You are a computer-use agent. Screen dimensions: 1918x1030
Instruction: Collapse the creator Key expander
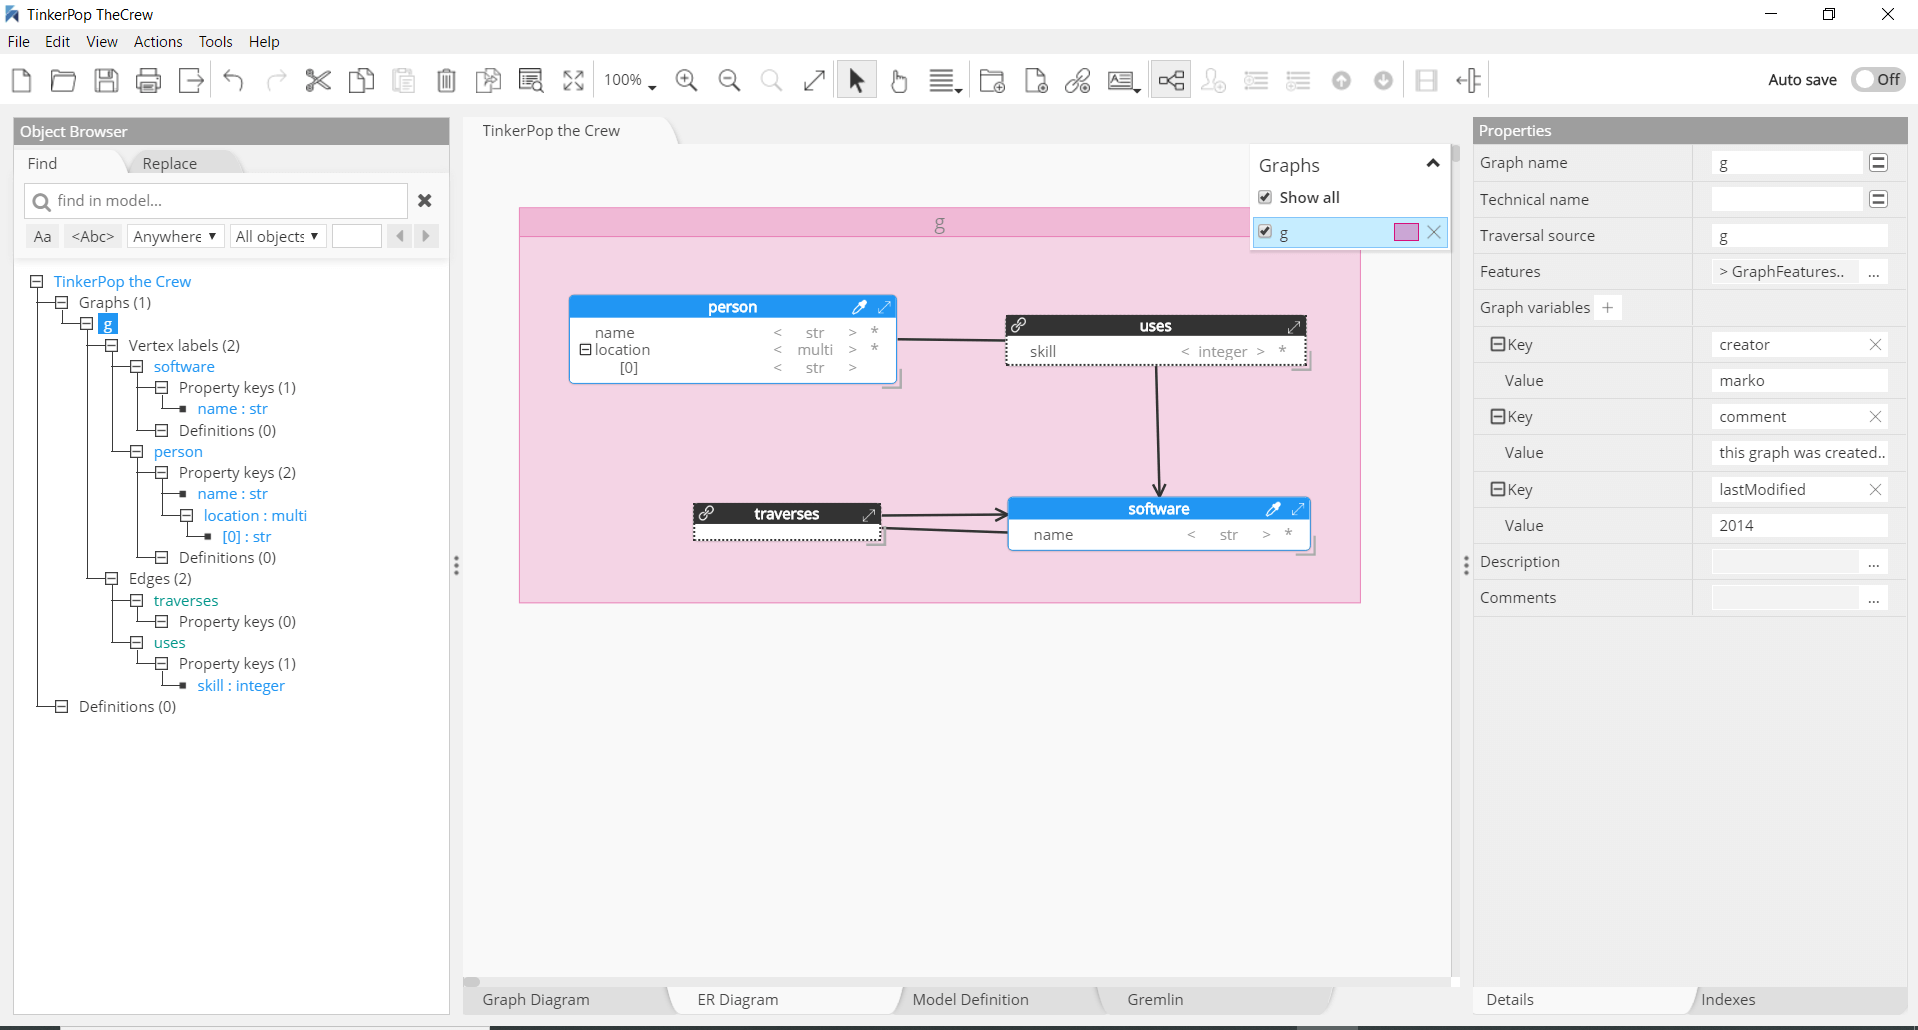click(x=1498, y=344)
